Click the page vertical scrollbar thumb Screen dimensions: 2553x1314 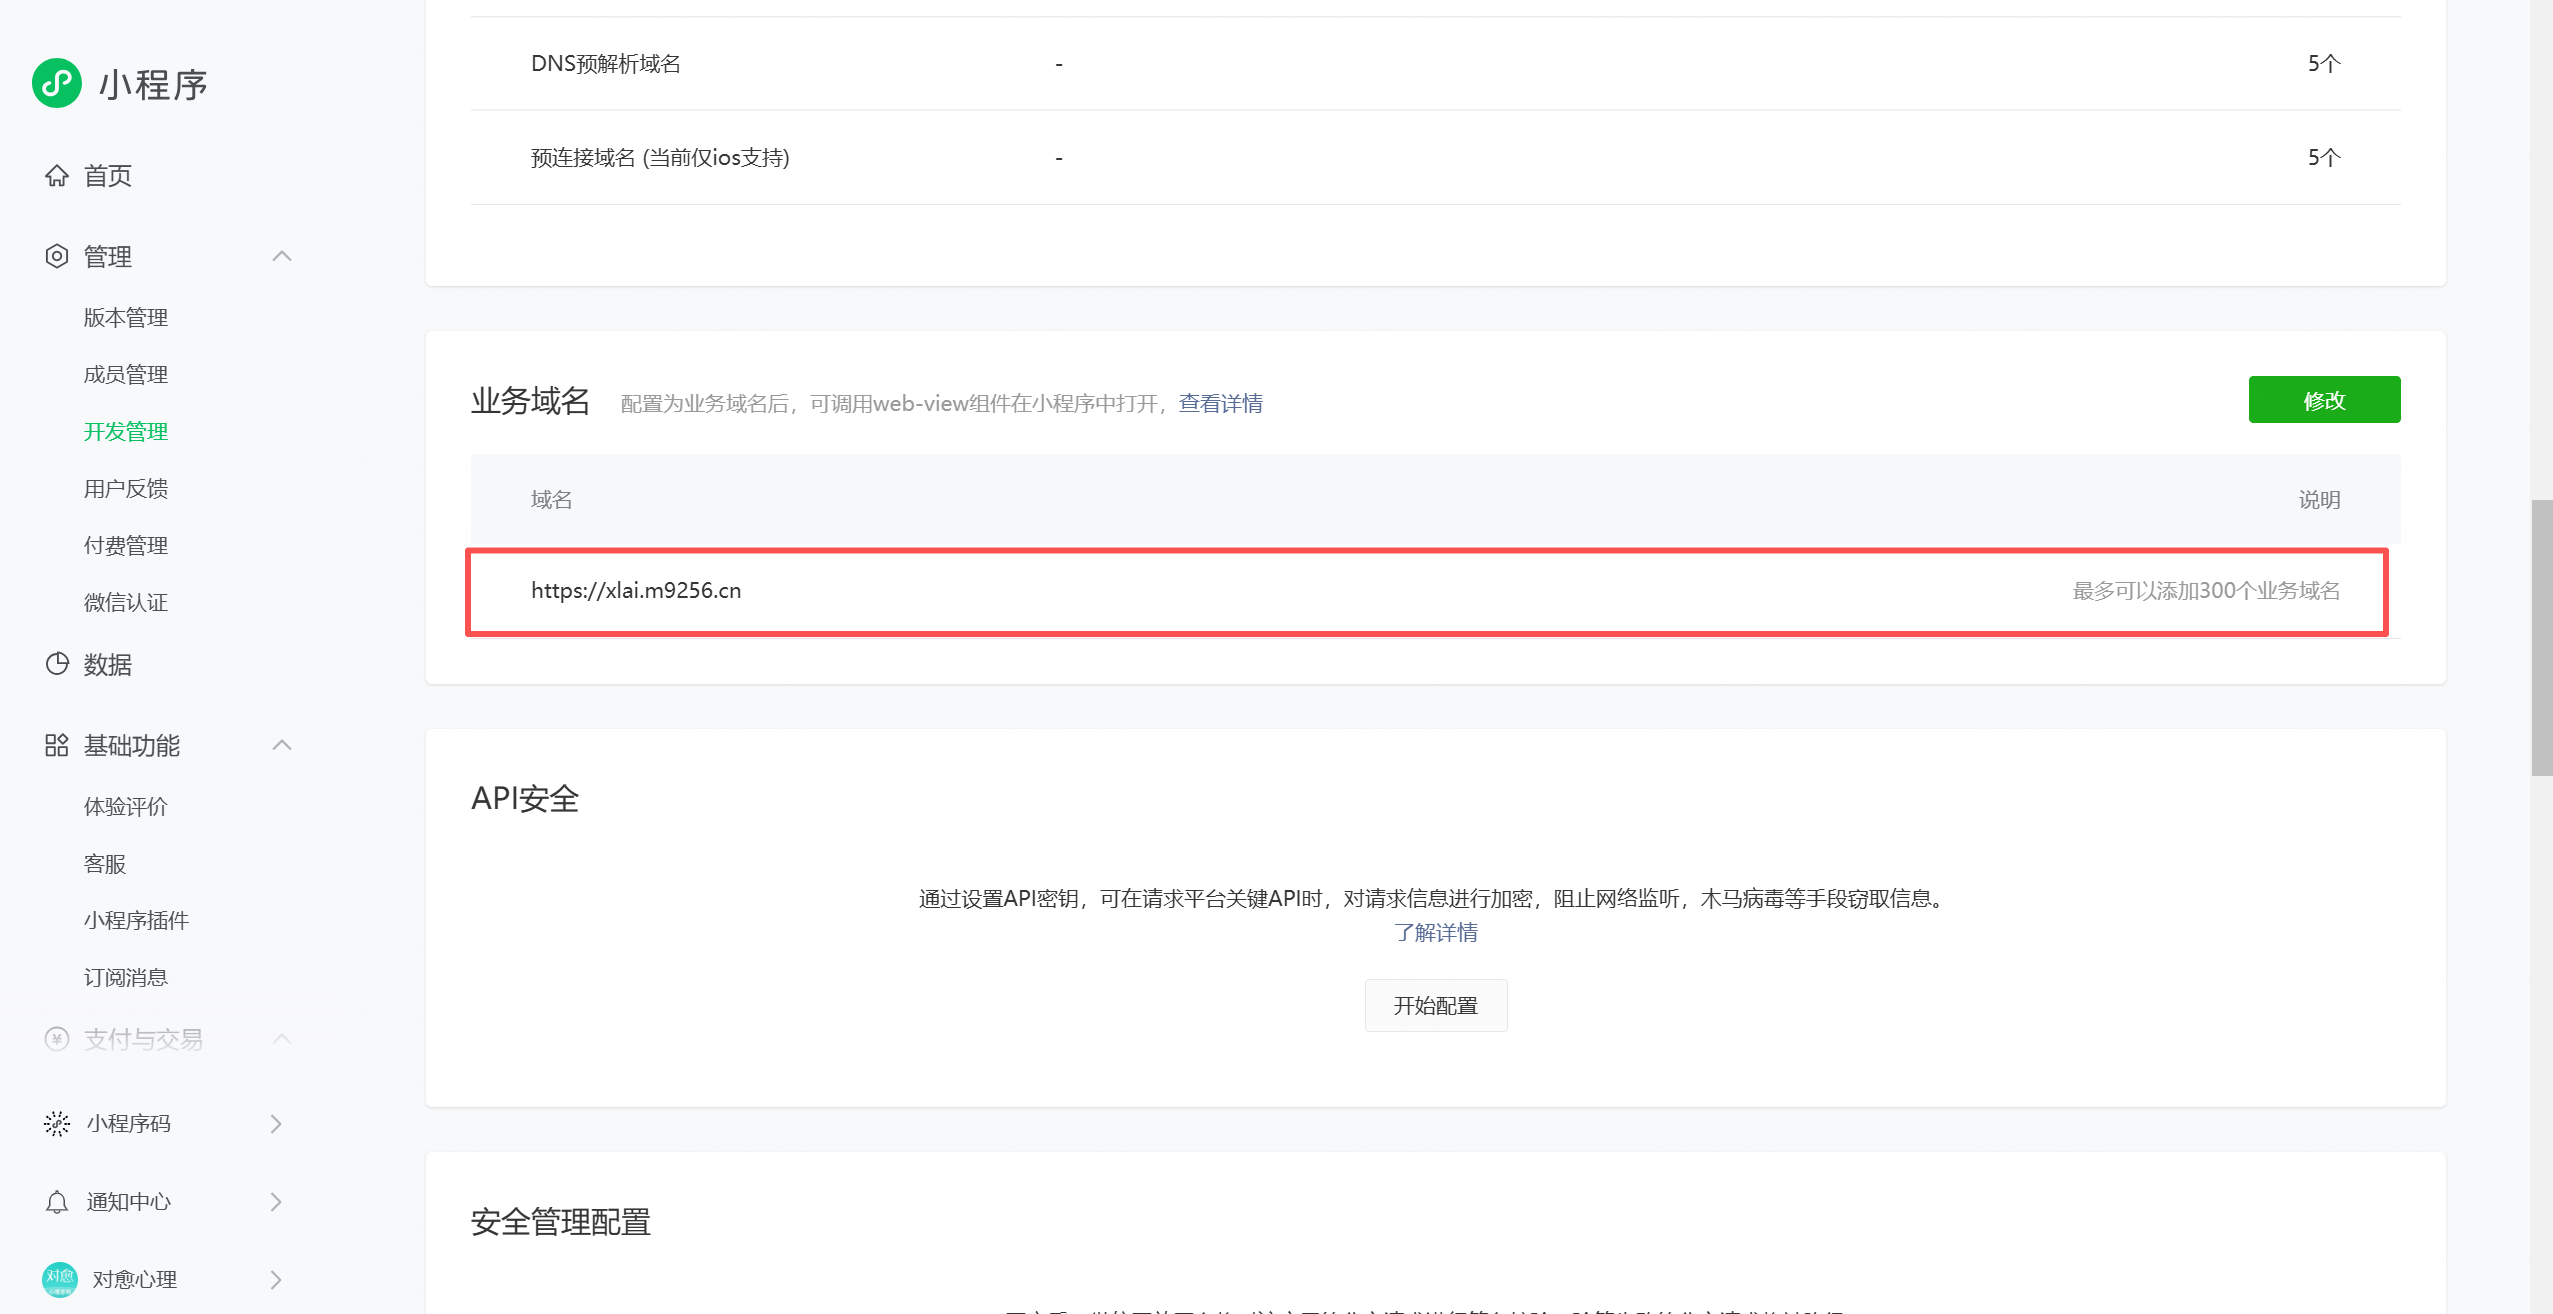2541,637
